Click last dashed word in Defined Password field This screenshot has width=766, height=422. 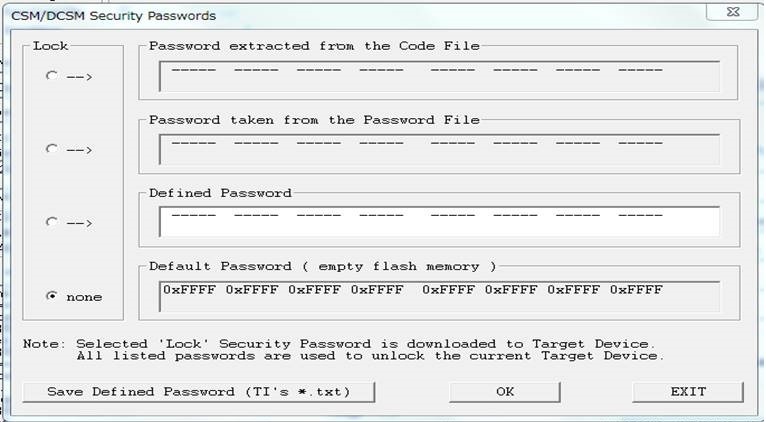(640, 216)
